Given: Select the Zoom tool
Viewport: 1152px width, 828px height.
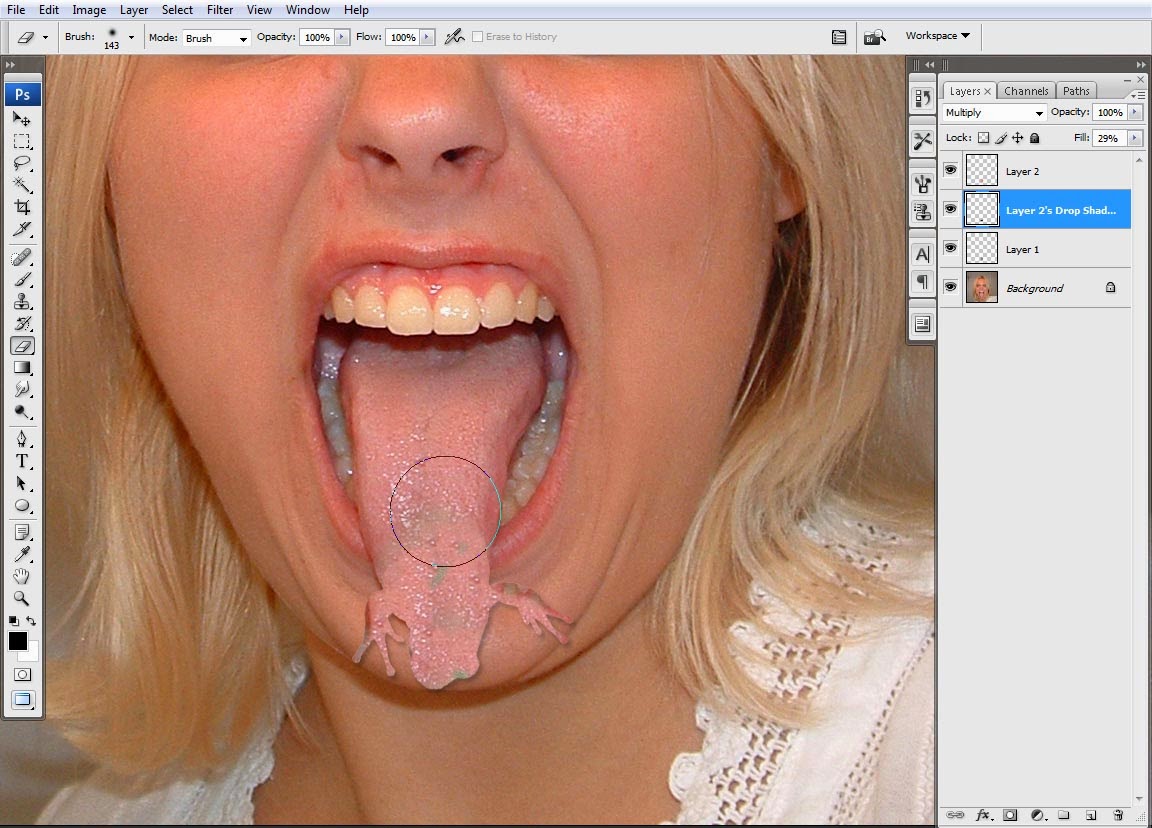Looking at the screenshot, I should coord(22,598).
